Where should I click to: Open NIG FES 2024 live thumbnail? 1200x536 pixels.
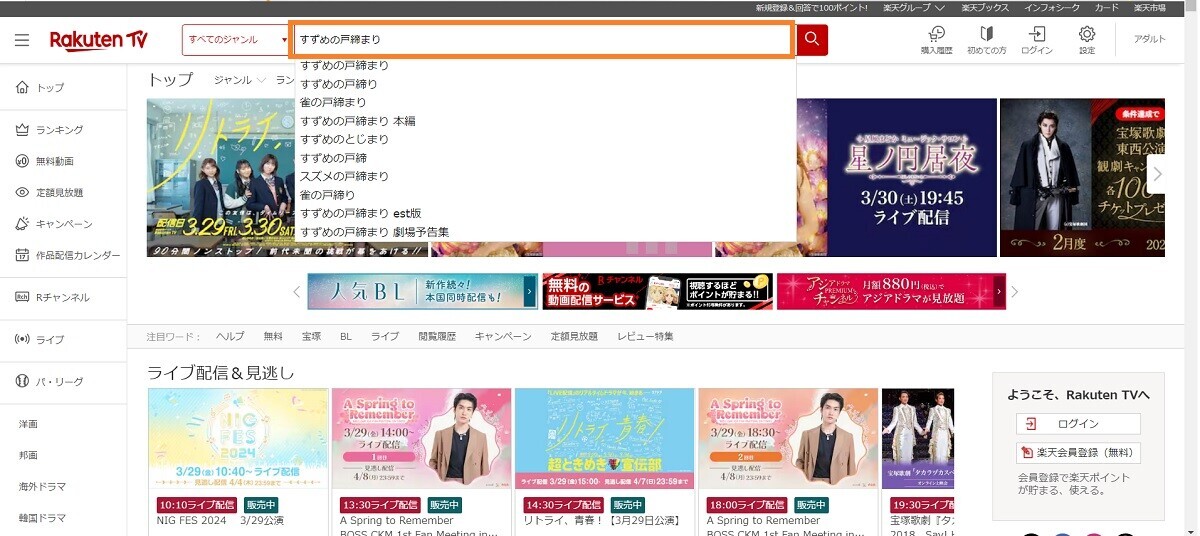point(238,439)
